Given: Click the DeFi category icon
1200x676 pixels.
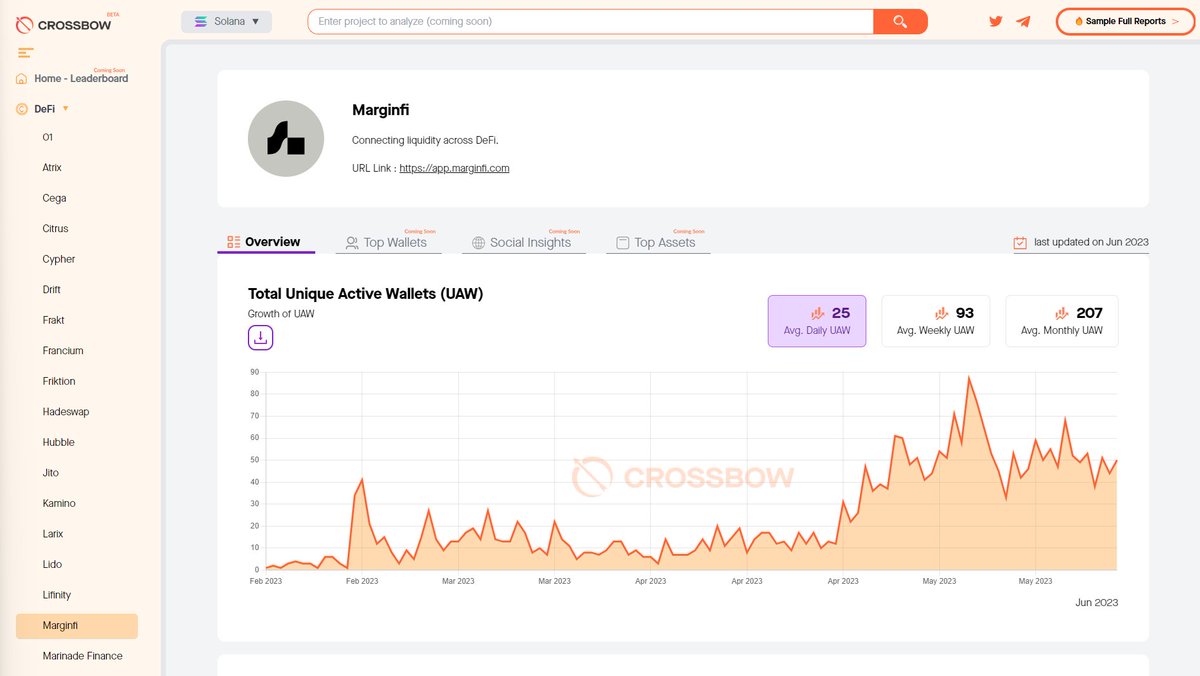Looking at the screenshot, I should 22,109.
